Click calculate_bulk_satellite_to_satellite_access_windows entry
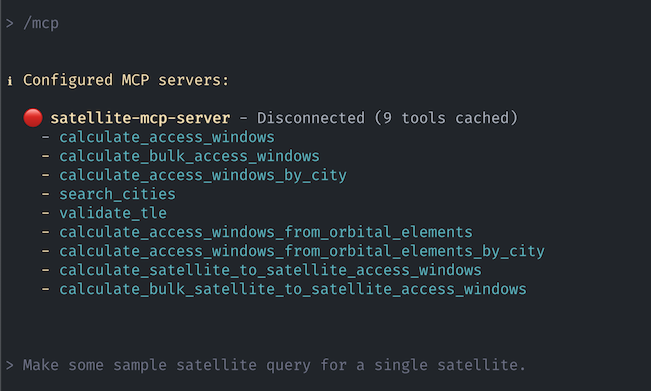The height and width of the screenshot is (391, 651). click(293, 289)
